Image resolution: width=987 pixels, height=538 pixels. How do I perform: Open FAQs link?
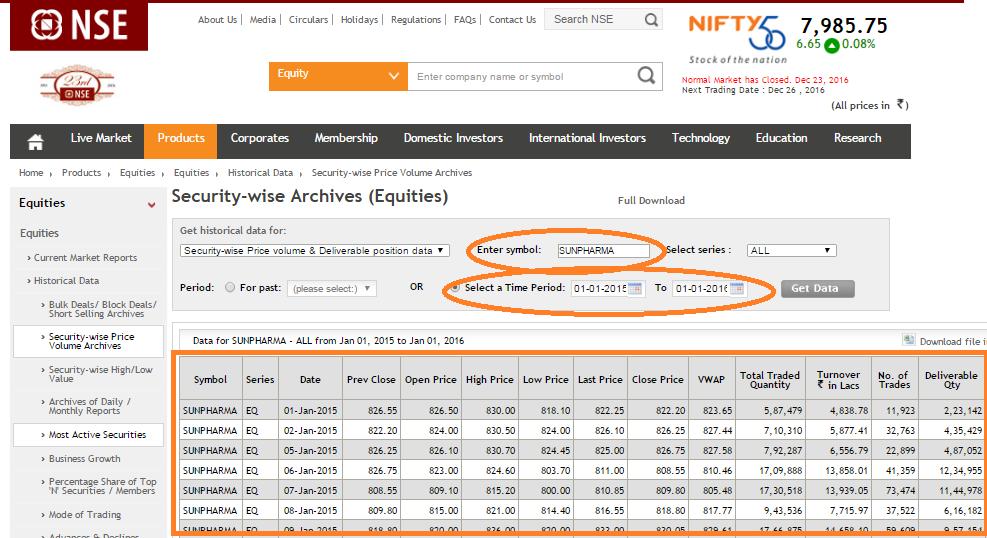(x=465, y=20)
